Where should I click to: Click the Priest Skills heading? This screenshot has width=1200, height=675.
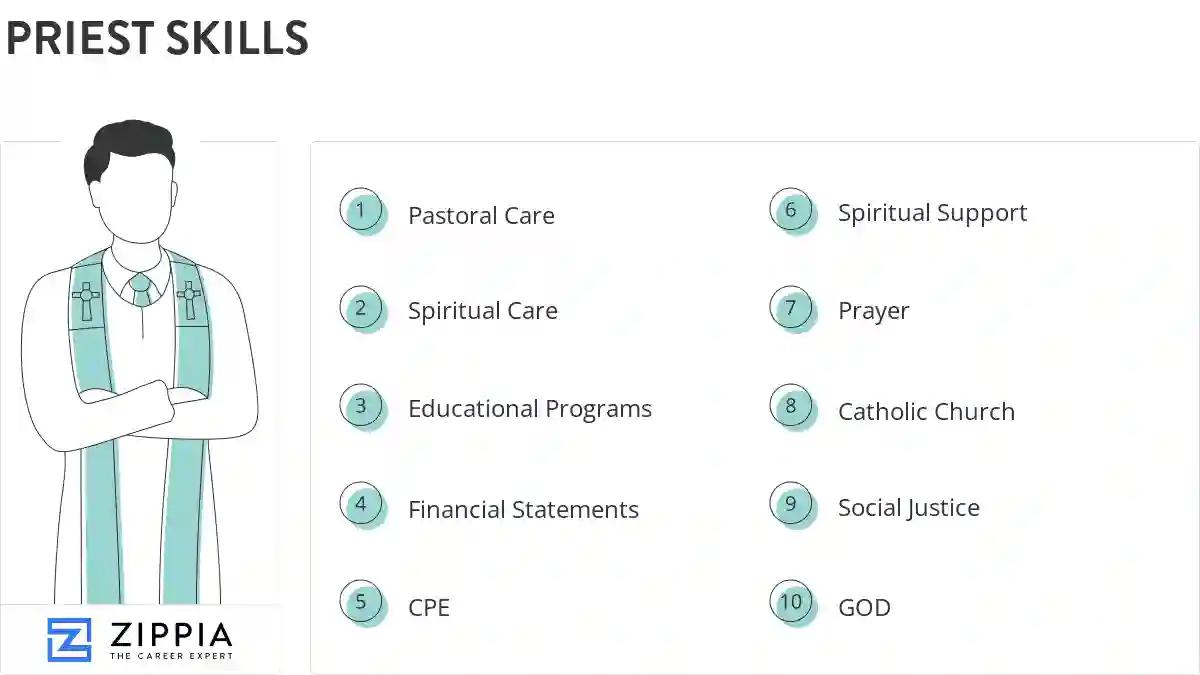tap(157, 39)
